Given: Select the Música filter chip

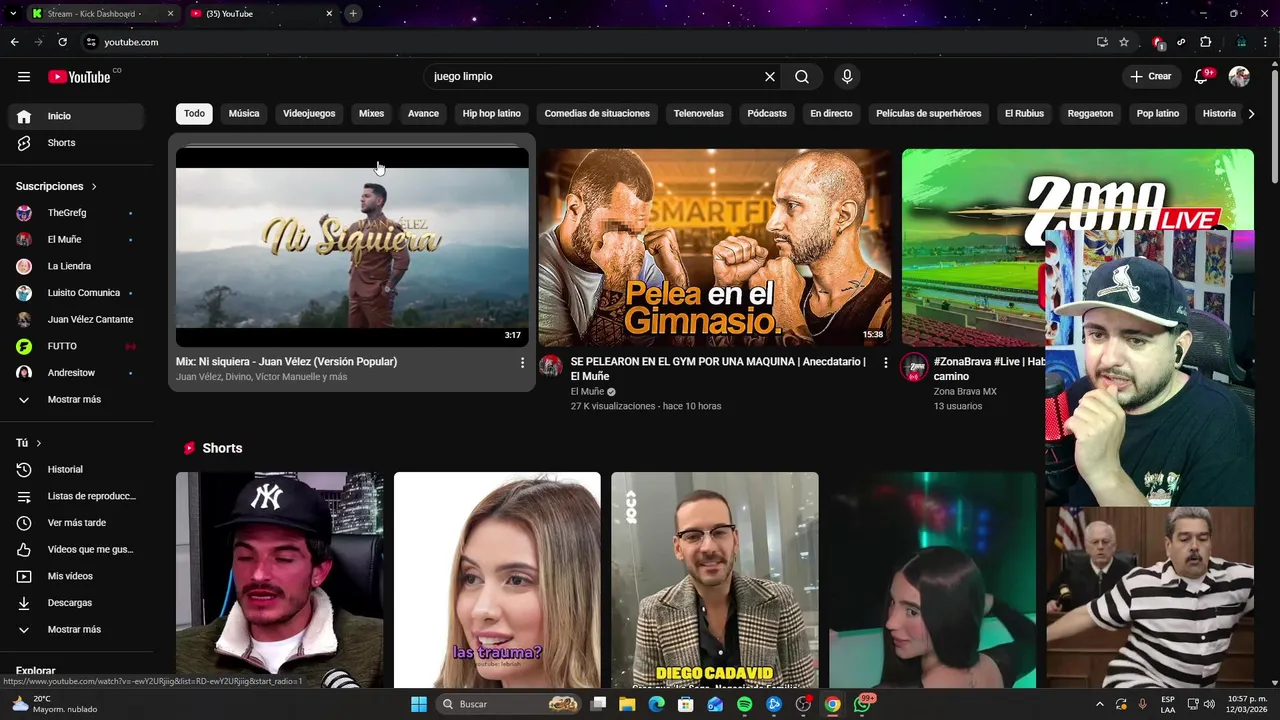Looking at the screenshot, I should 244,114.
